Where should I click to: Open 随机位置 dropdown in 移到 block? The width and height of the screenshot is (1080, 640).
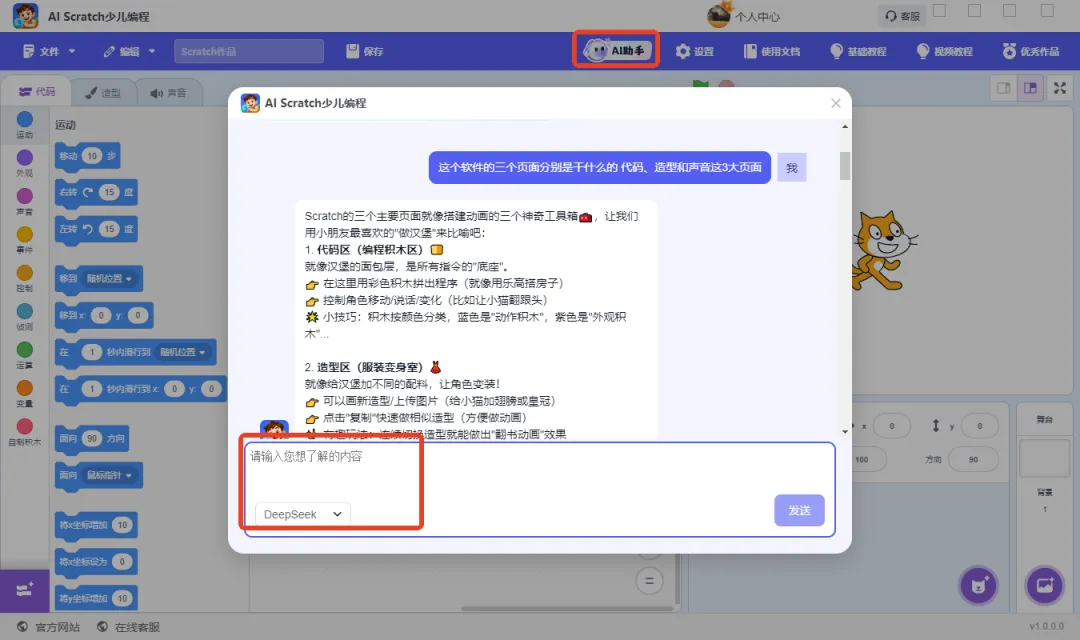pos(109,278)
